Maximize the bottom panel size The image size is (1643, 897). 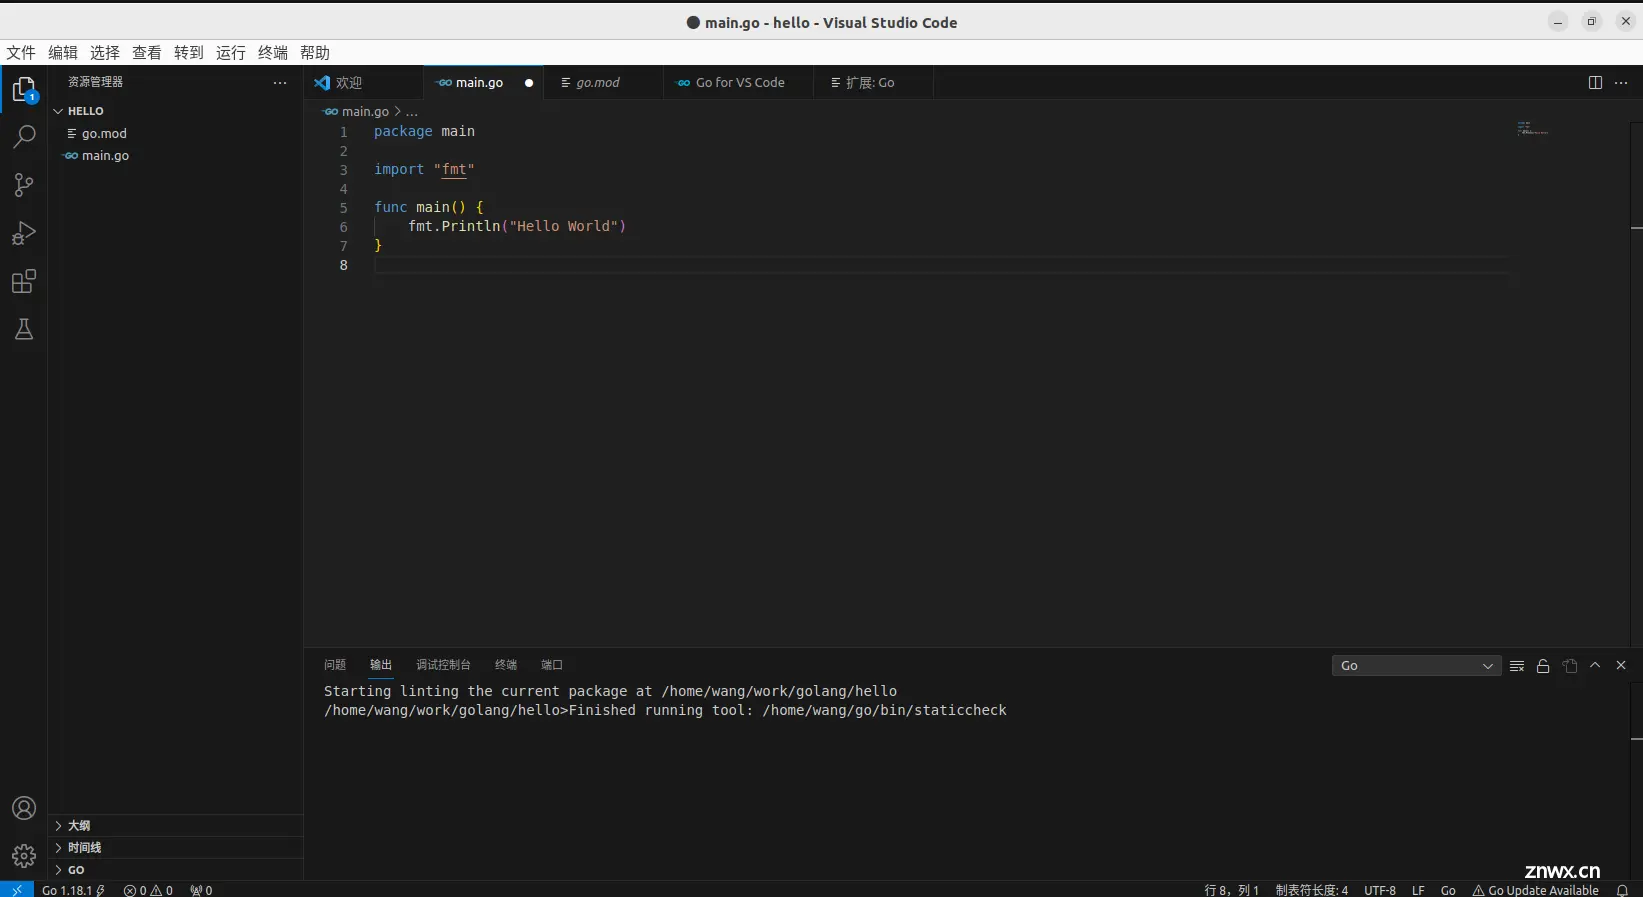pyautogui.click(x=1595, y=665)
